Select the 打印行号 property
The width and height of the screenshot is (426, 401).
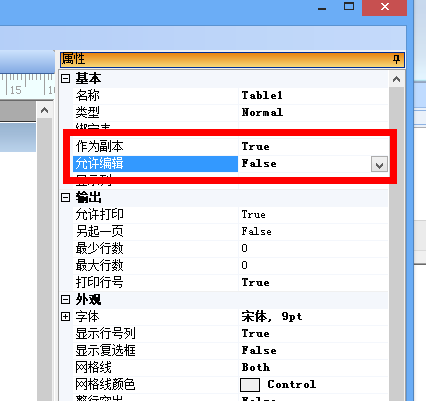click(x=99, y=282)
